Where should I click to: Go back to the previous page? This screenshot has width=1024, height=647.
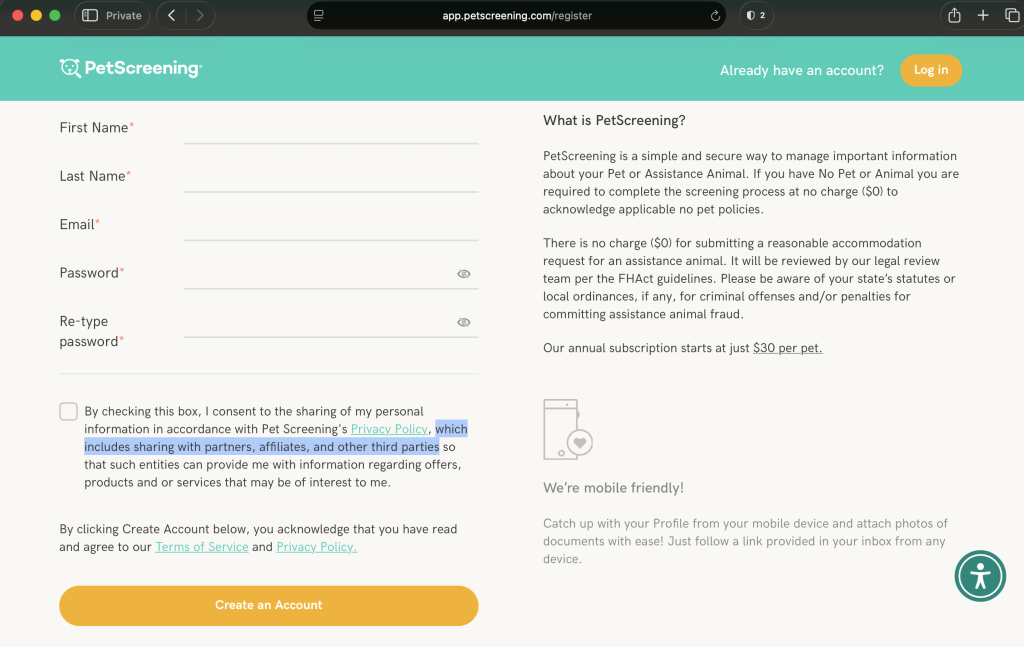pyautogui.click(x=172, y=15)
